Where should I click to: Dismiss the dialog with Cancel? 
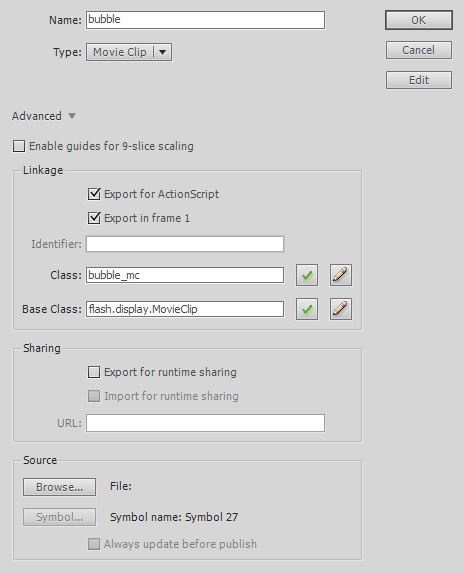point(419,50)
